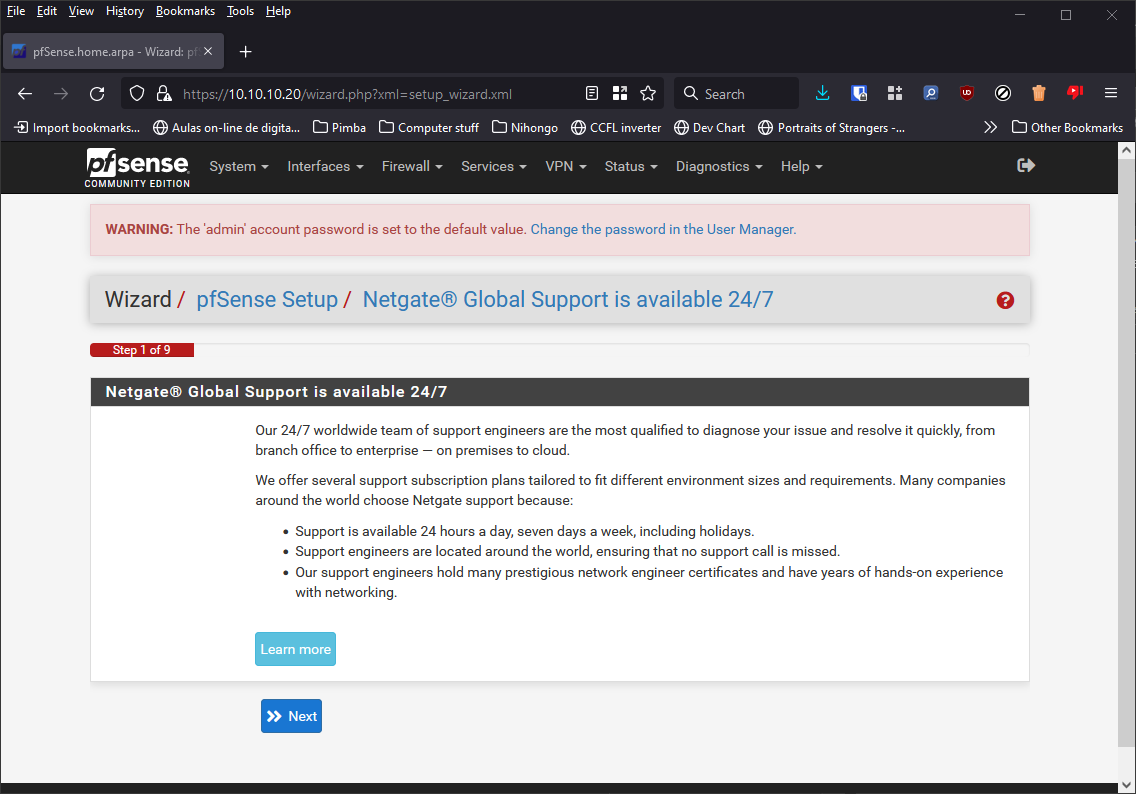Click the Next button

(291, 715)
